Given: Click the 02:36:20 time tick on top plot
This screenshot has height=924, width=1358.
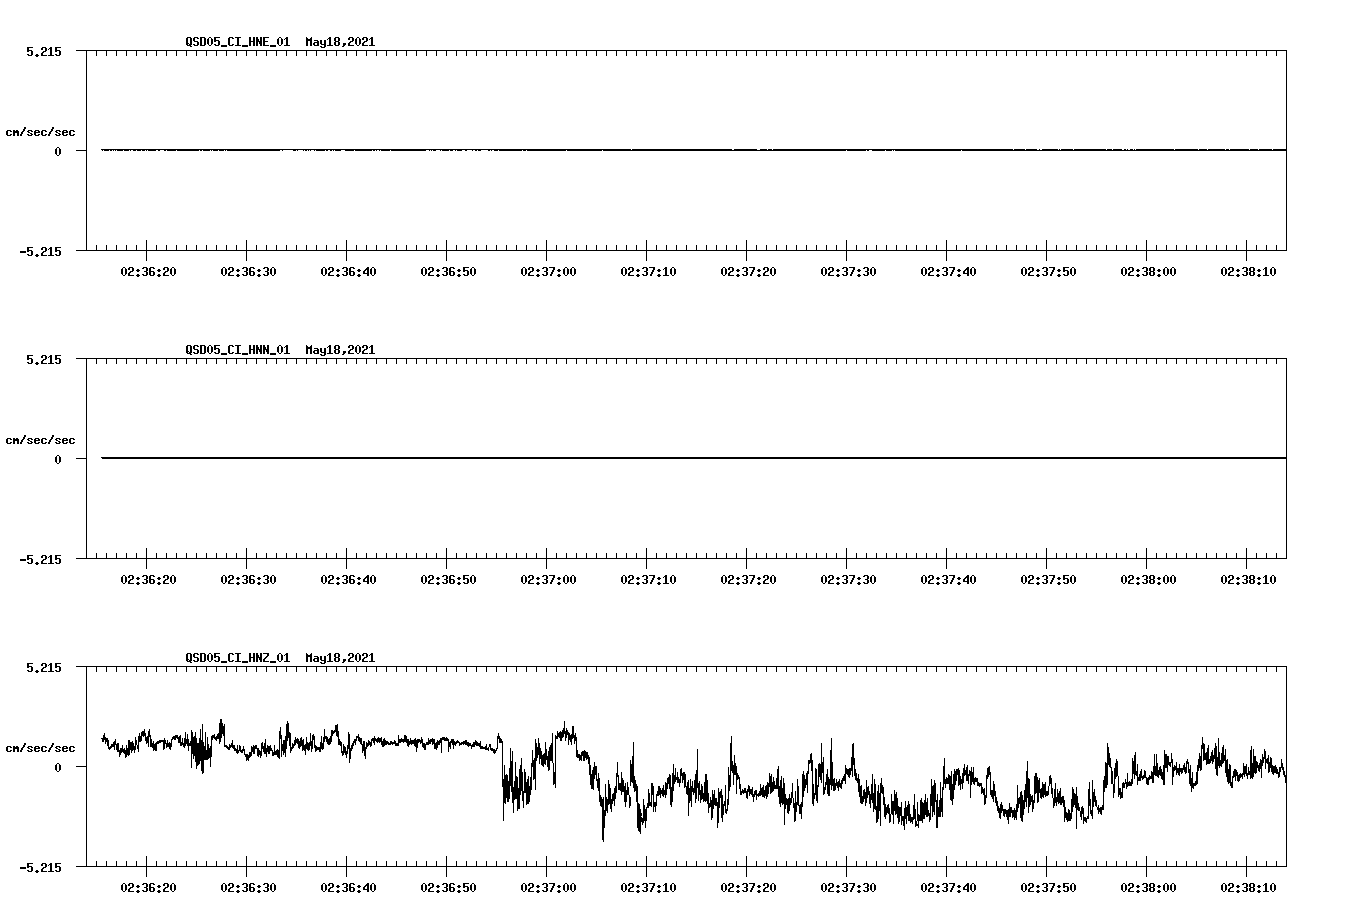Looking at the screenshot, I should [148, 269].
